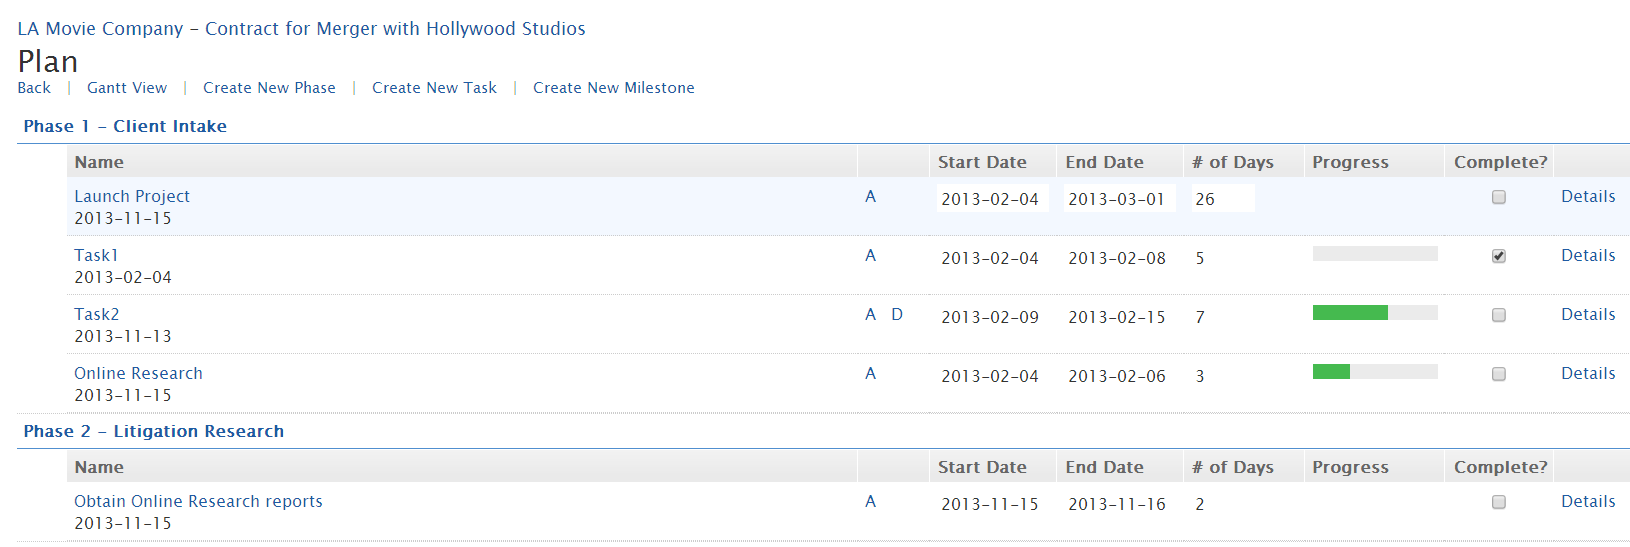
Task: Open Create New Phase
Action: pos(269,88)
